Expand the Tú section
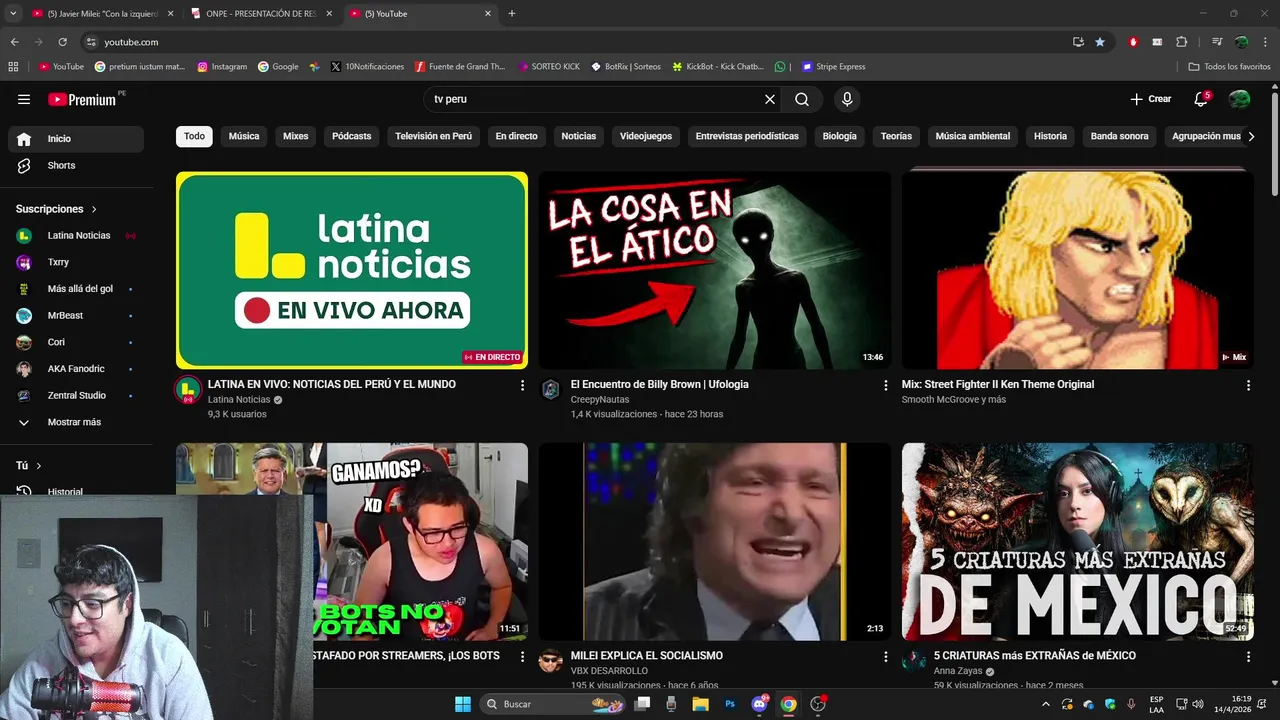Screen dimensions: 1280x720 [29, 466]
